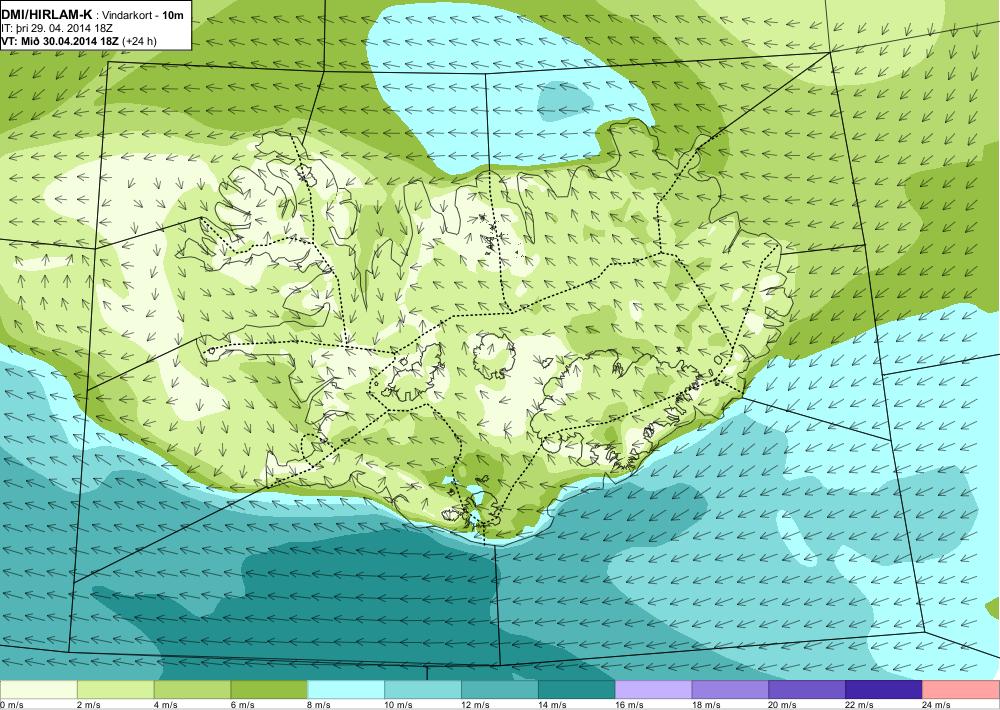Select the lavender 16 m/s legend swatch
The height and width of the screenshot is (710, 1000).
(x=653, y=690)
